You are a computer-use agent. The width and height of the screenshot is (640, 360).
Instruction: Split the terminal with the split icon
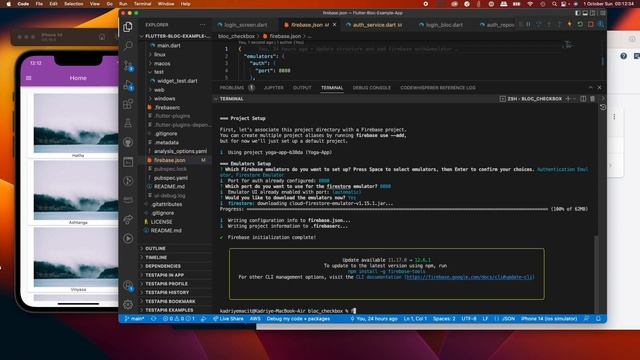point(583,99)
